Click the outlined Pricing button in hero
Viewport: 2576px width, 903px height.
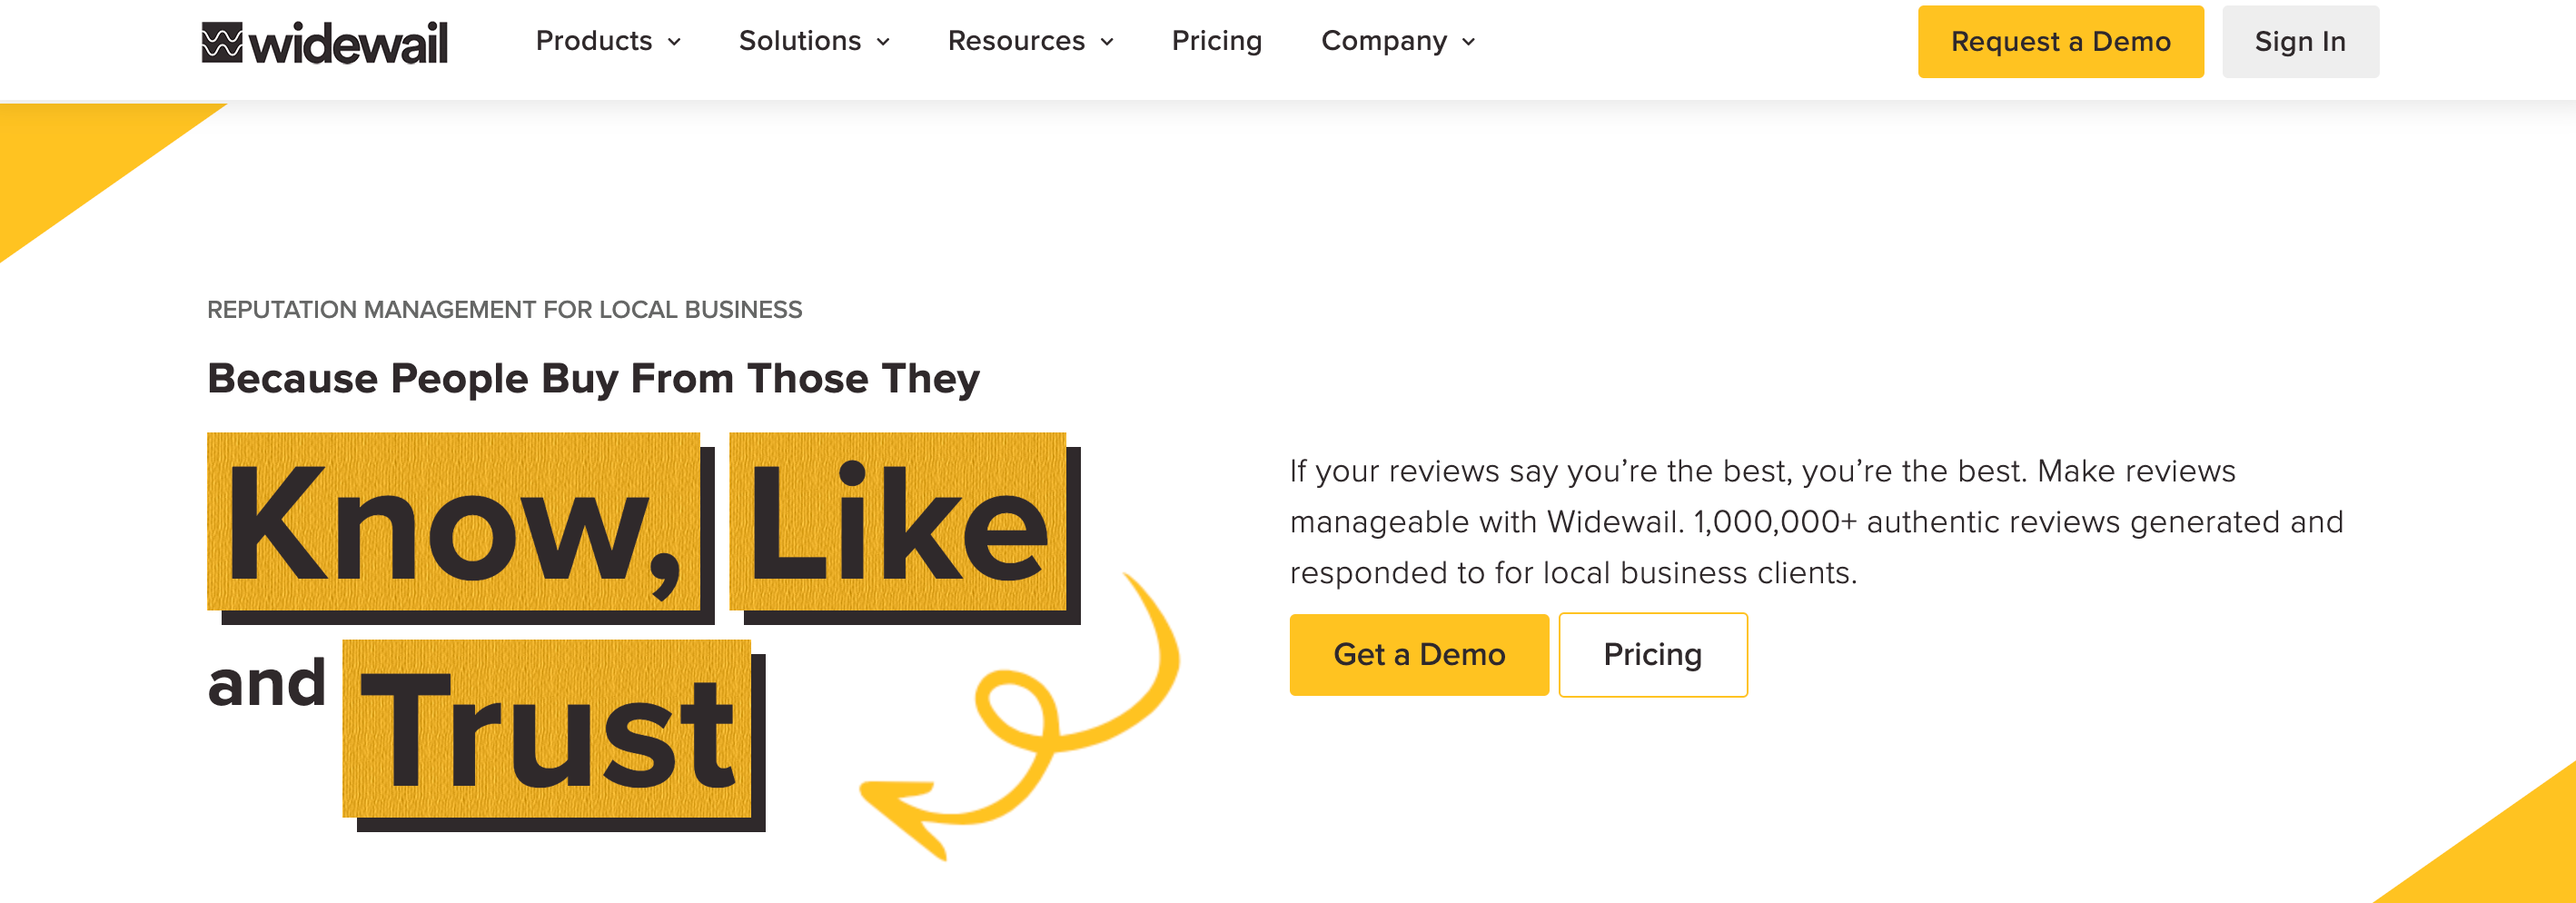coord(1653,655)
